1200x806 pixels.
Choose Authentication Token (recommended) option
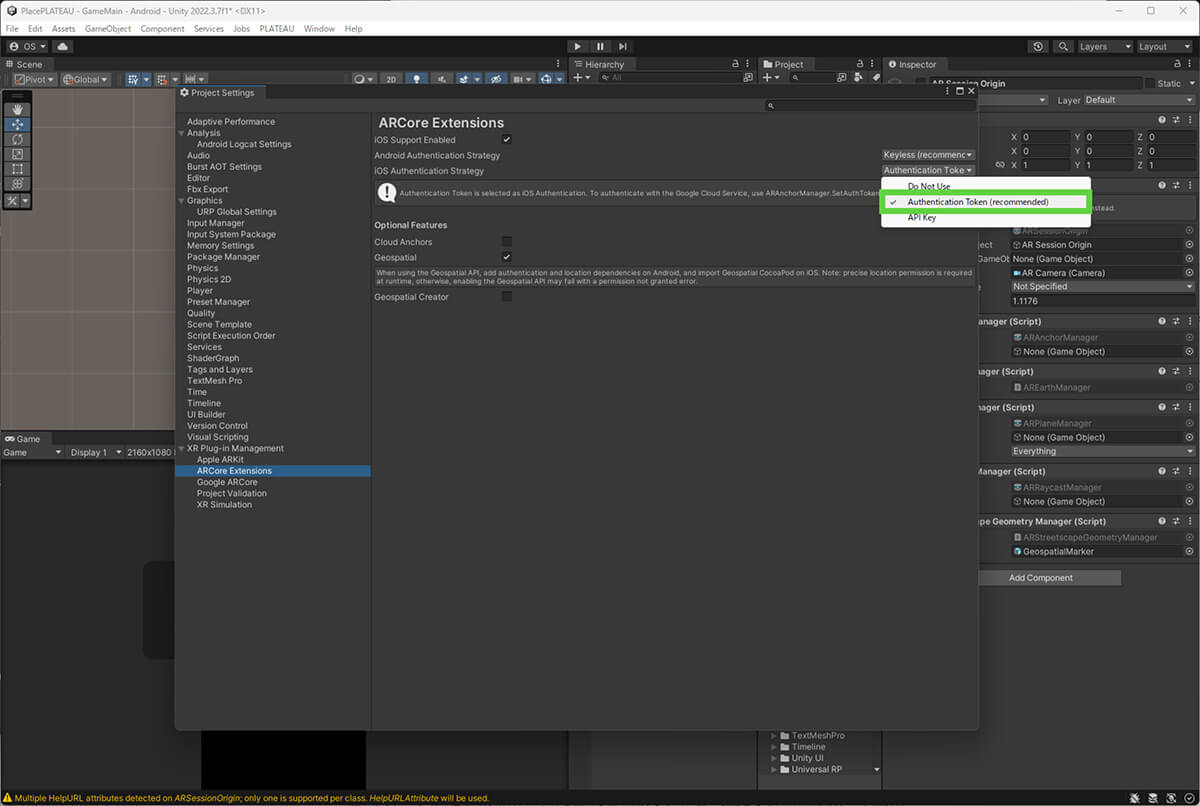click(984, 202)
